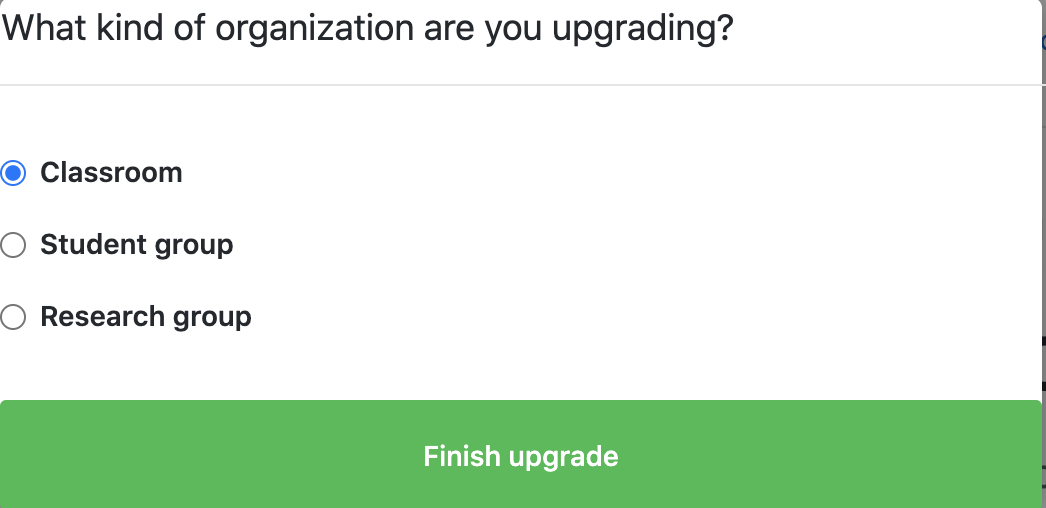Click the Student group label text

point(137,245)
